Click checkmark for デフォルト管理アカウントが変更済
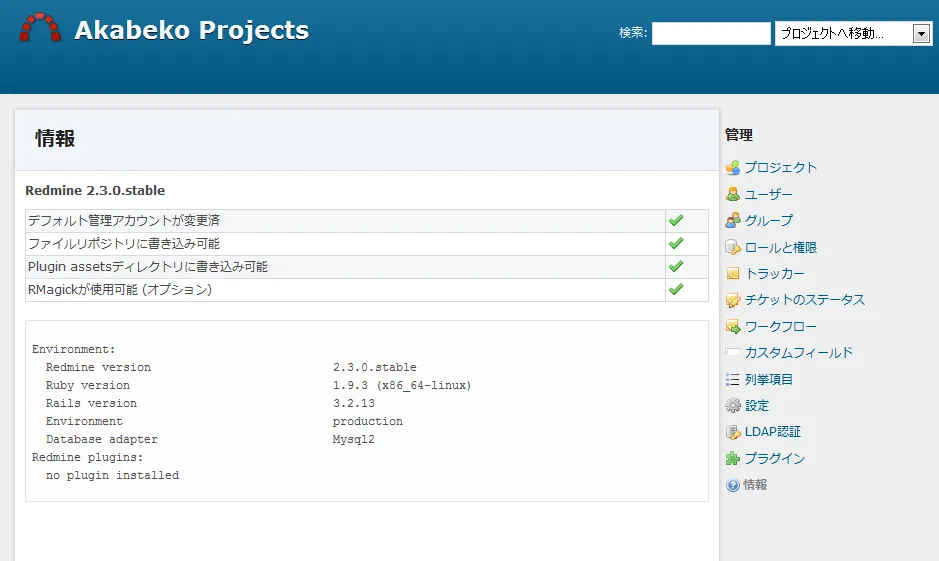This screenshot has height=561, width=939. [x=676, y=220]
